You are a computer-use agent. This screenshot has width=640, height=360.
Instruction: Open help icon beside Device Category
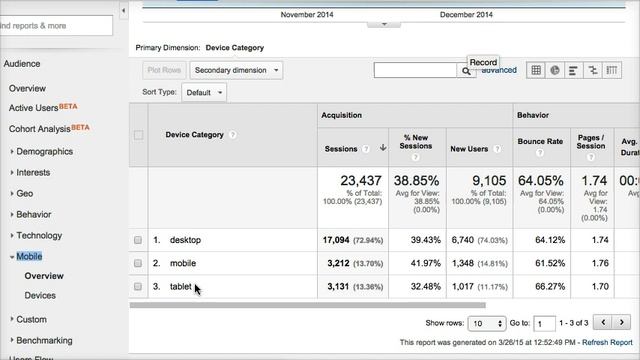click(233, 135)
